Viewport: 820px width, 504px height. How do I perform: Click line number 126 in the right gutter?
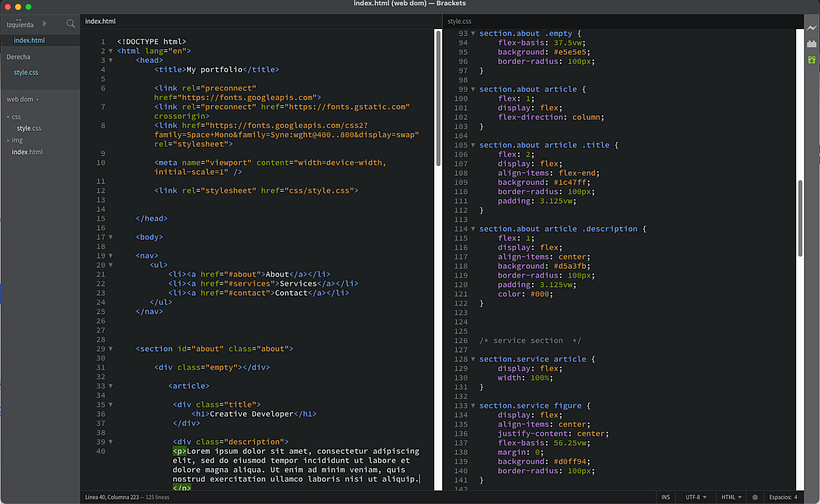(461, 341)
